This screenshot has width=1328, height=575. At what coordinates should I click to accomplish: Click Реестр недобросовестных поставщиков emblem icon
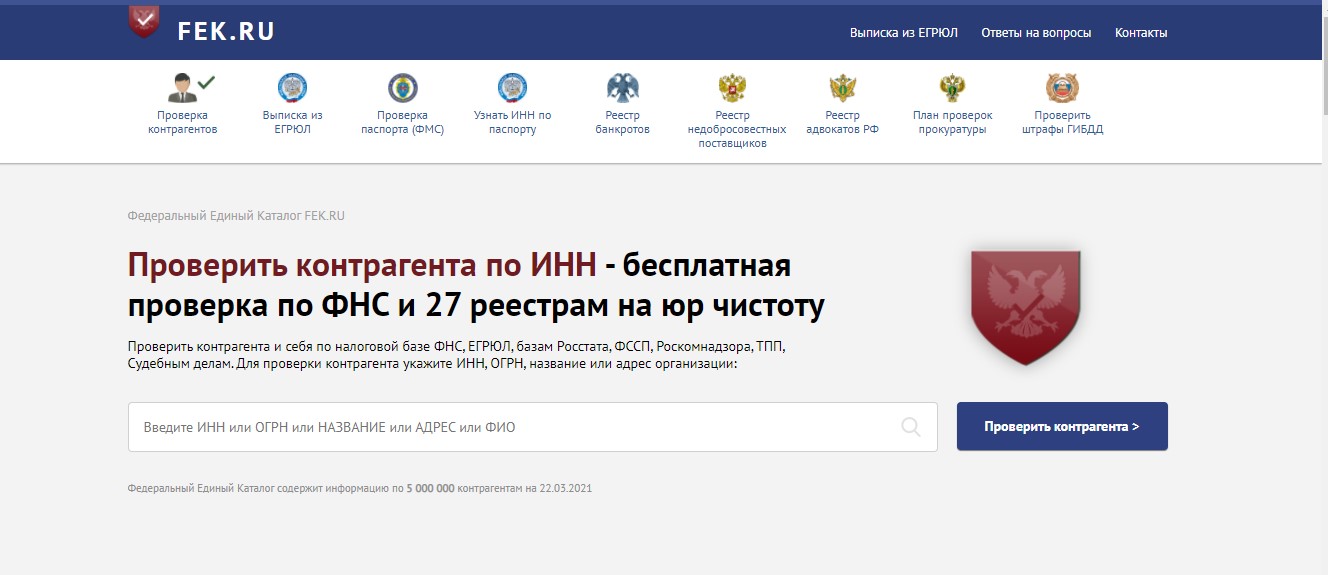pos(733,87)
